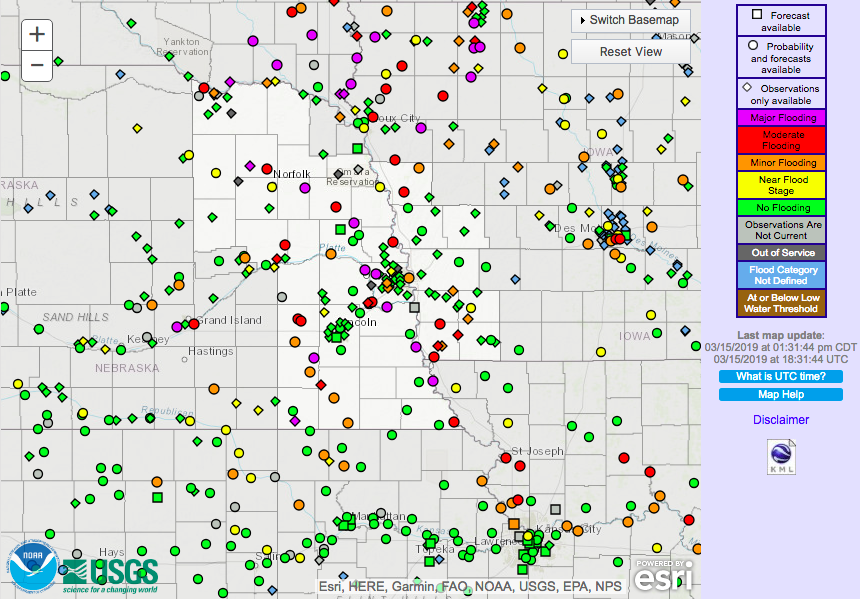Open the What is UTC time? link
The width and height of the screenshot is (860, 599).
coord(781,376)
